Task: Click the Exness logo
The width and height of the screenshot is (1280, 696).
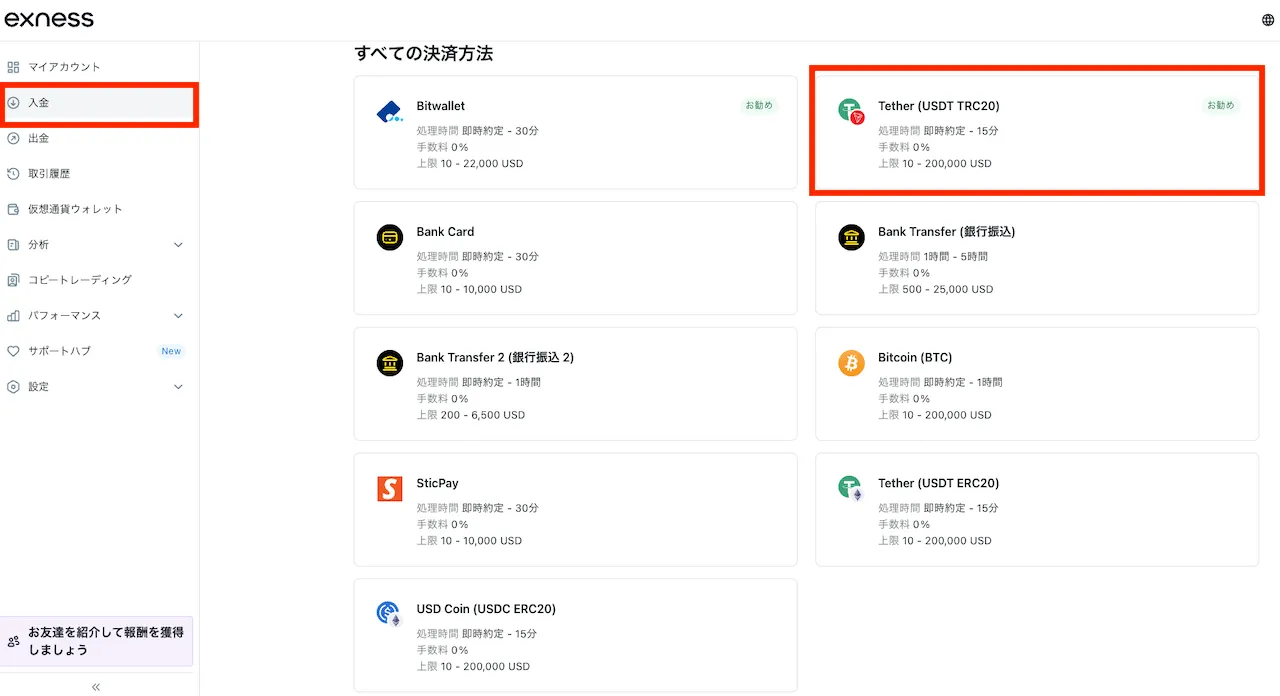Action: [49, 19]
